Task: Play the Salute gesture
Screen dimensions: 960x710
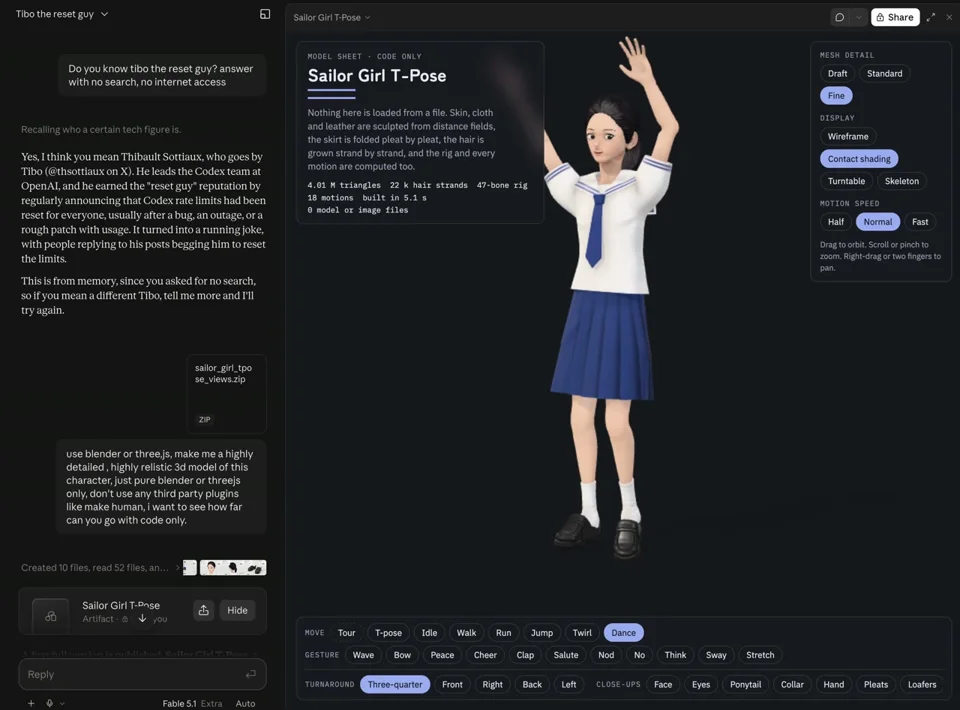Action: (566, 655)
